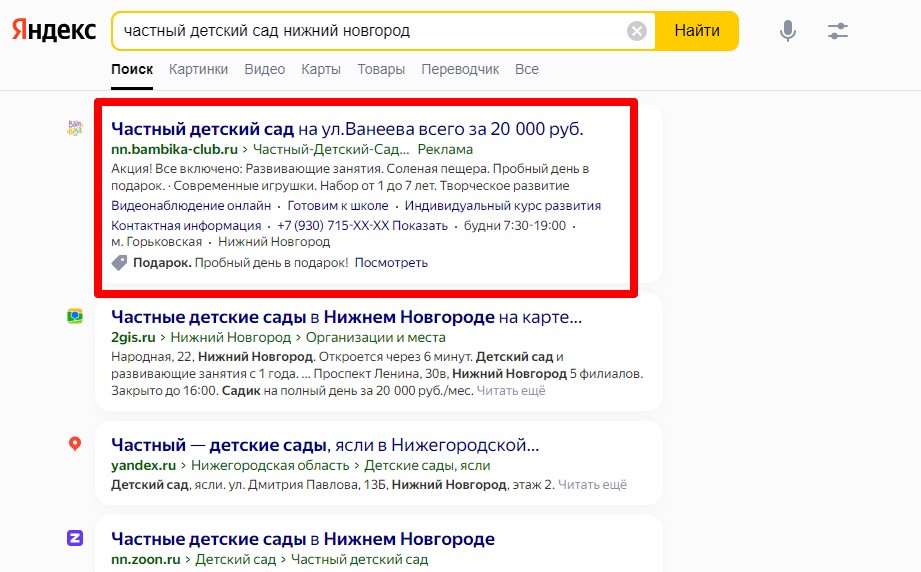Open the Yandex logo homepage

point(53,31)
